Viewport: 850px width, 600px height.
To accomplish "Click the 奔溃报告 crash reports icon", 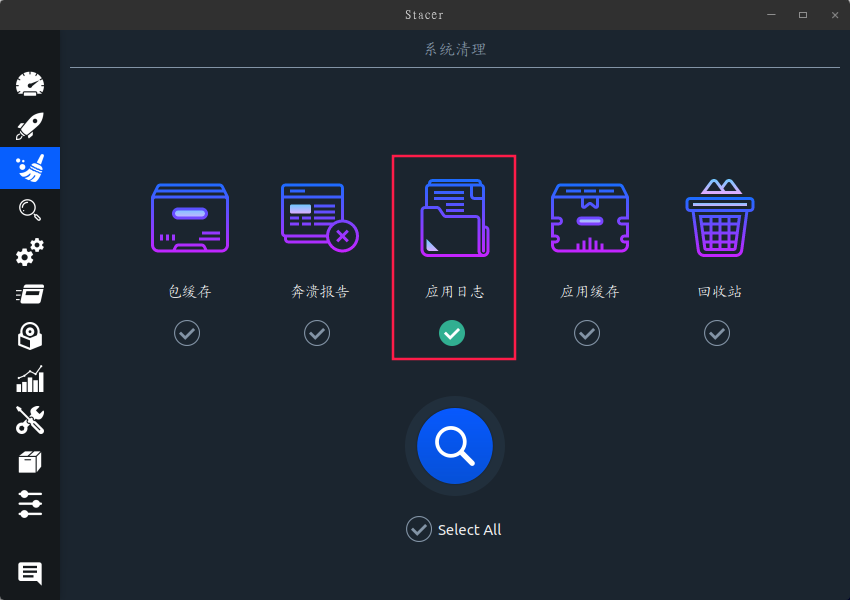I will (x=320, y=217).
